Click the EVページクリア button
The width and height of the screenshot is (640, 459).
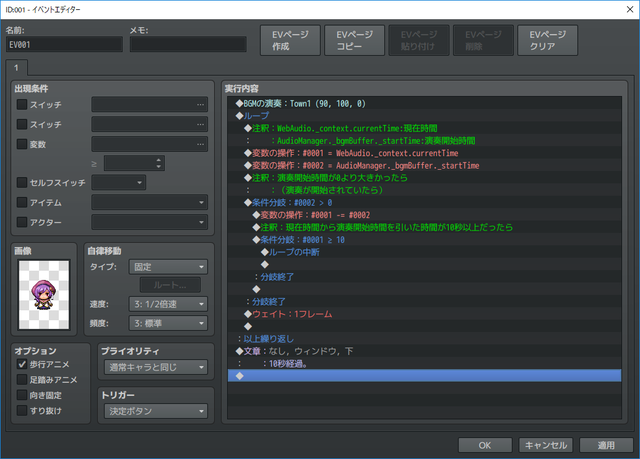coord(547,40)
